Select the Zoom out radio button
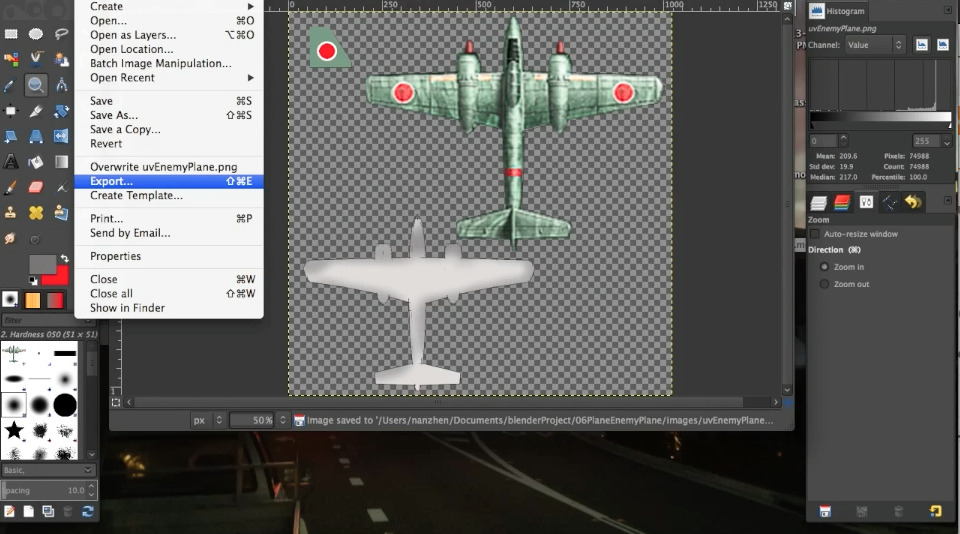The image size is (960, 534). 824,284
